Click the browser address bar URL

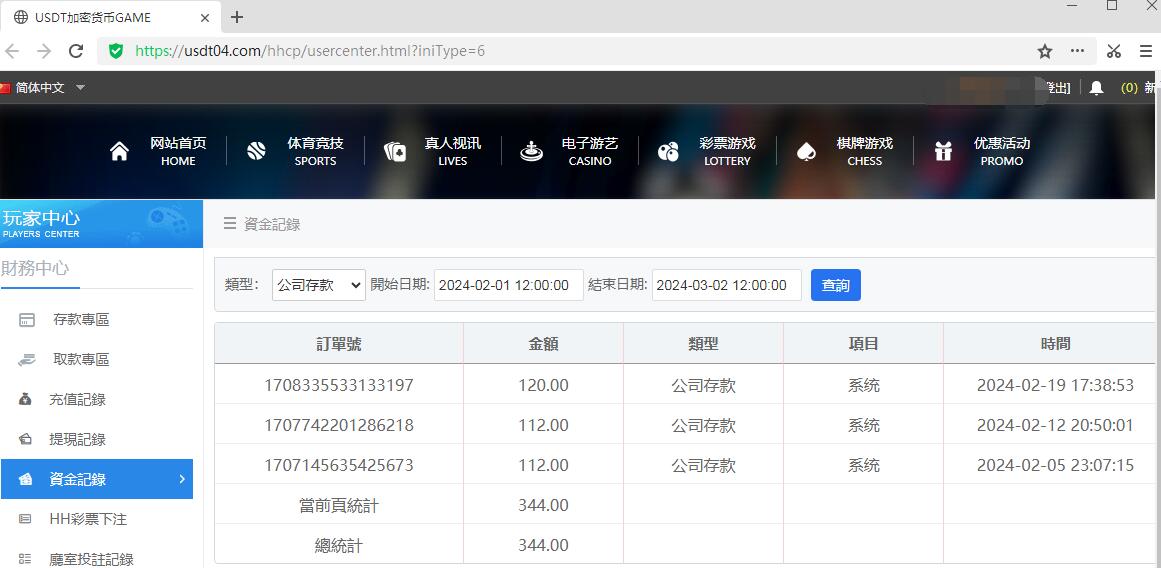(310, 51)
